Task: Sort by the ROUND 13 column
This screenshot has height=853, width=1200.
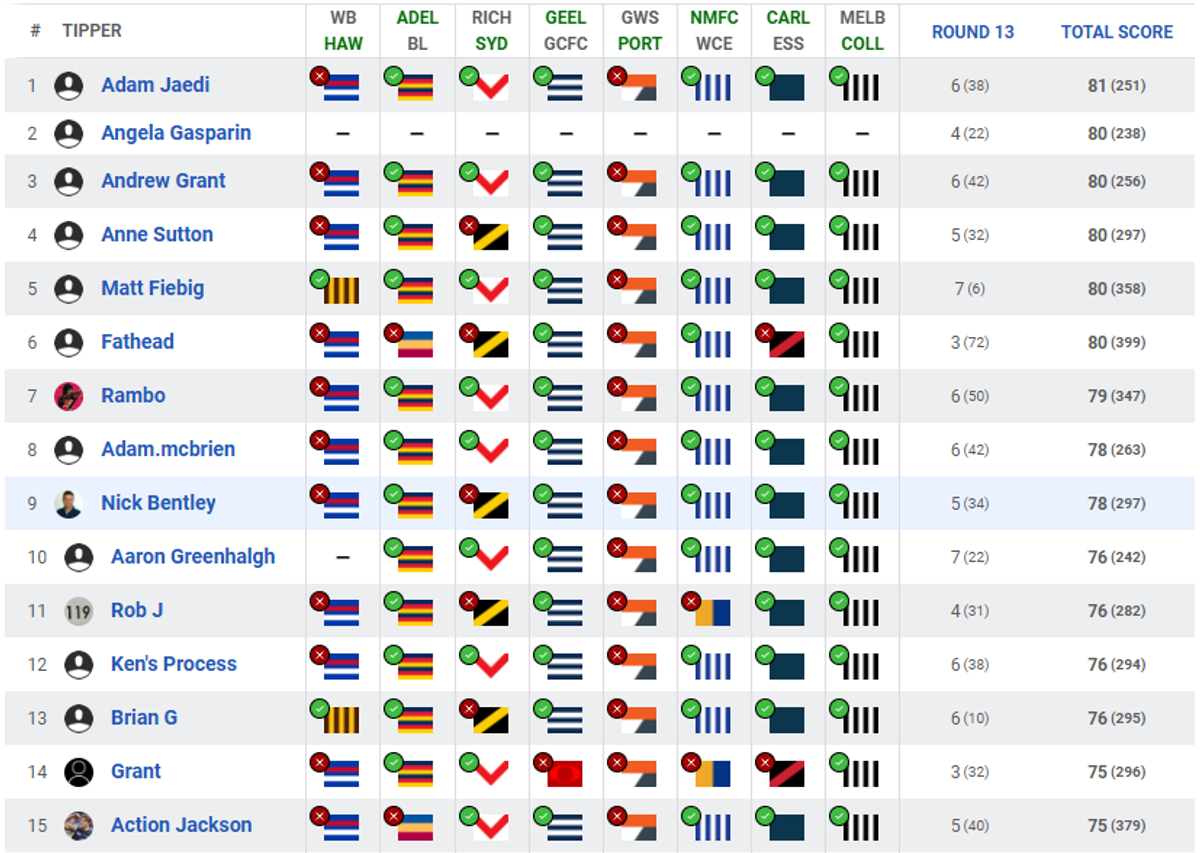Action: tap(973, 32)
